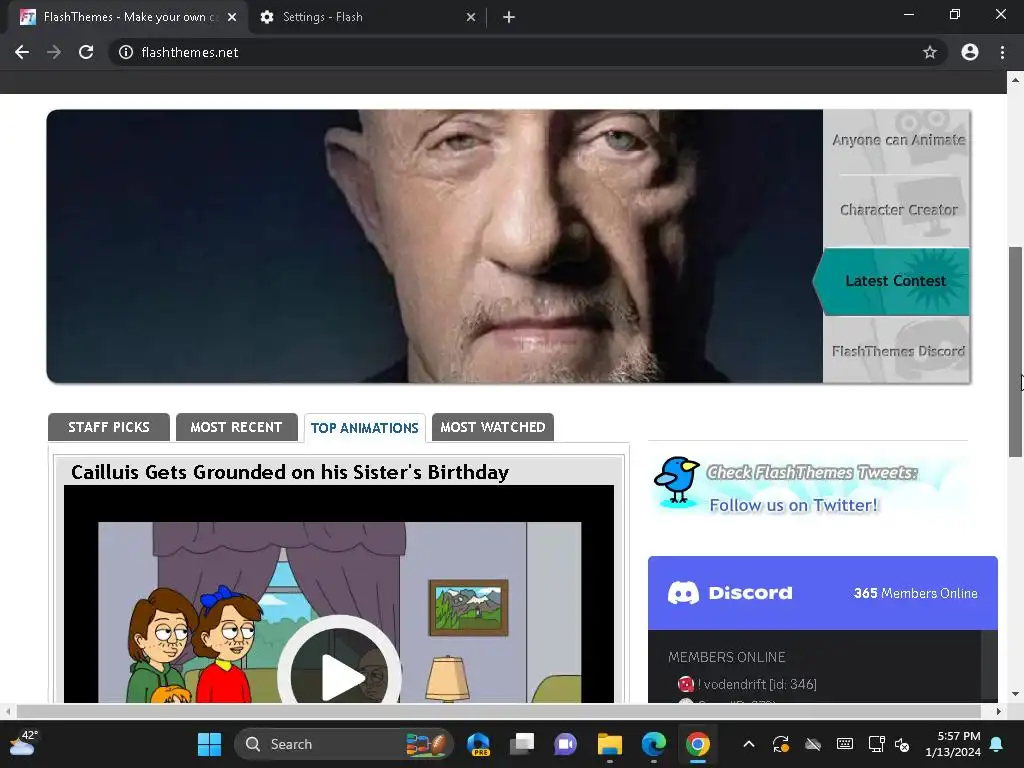Open the Windows Start menu
This screenshot has height=768, width=1024.
(x=210, y=744)
